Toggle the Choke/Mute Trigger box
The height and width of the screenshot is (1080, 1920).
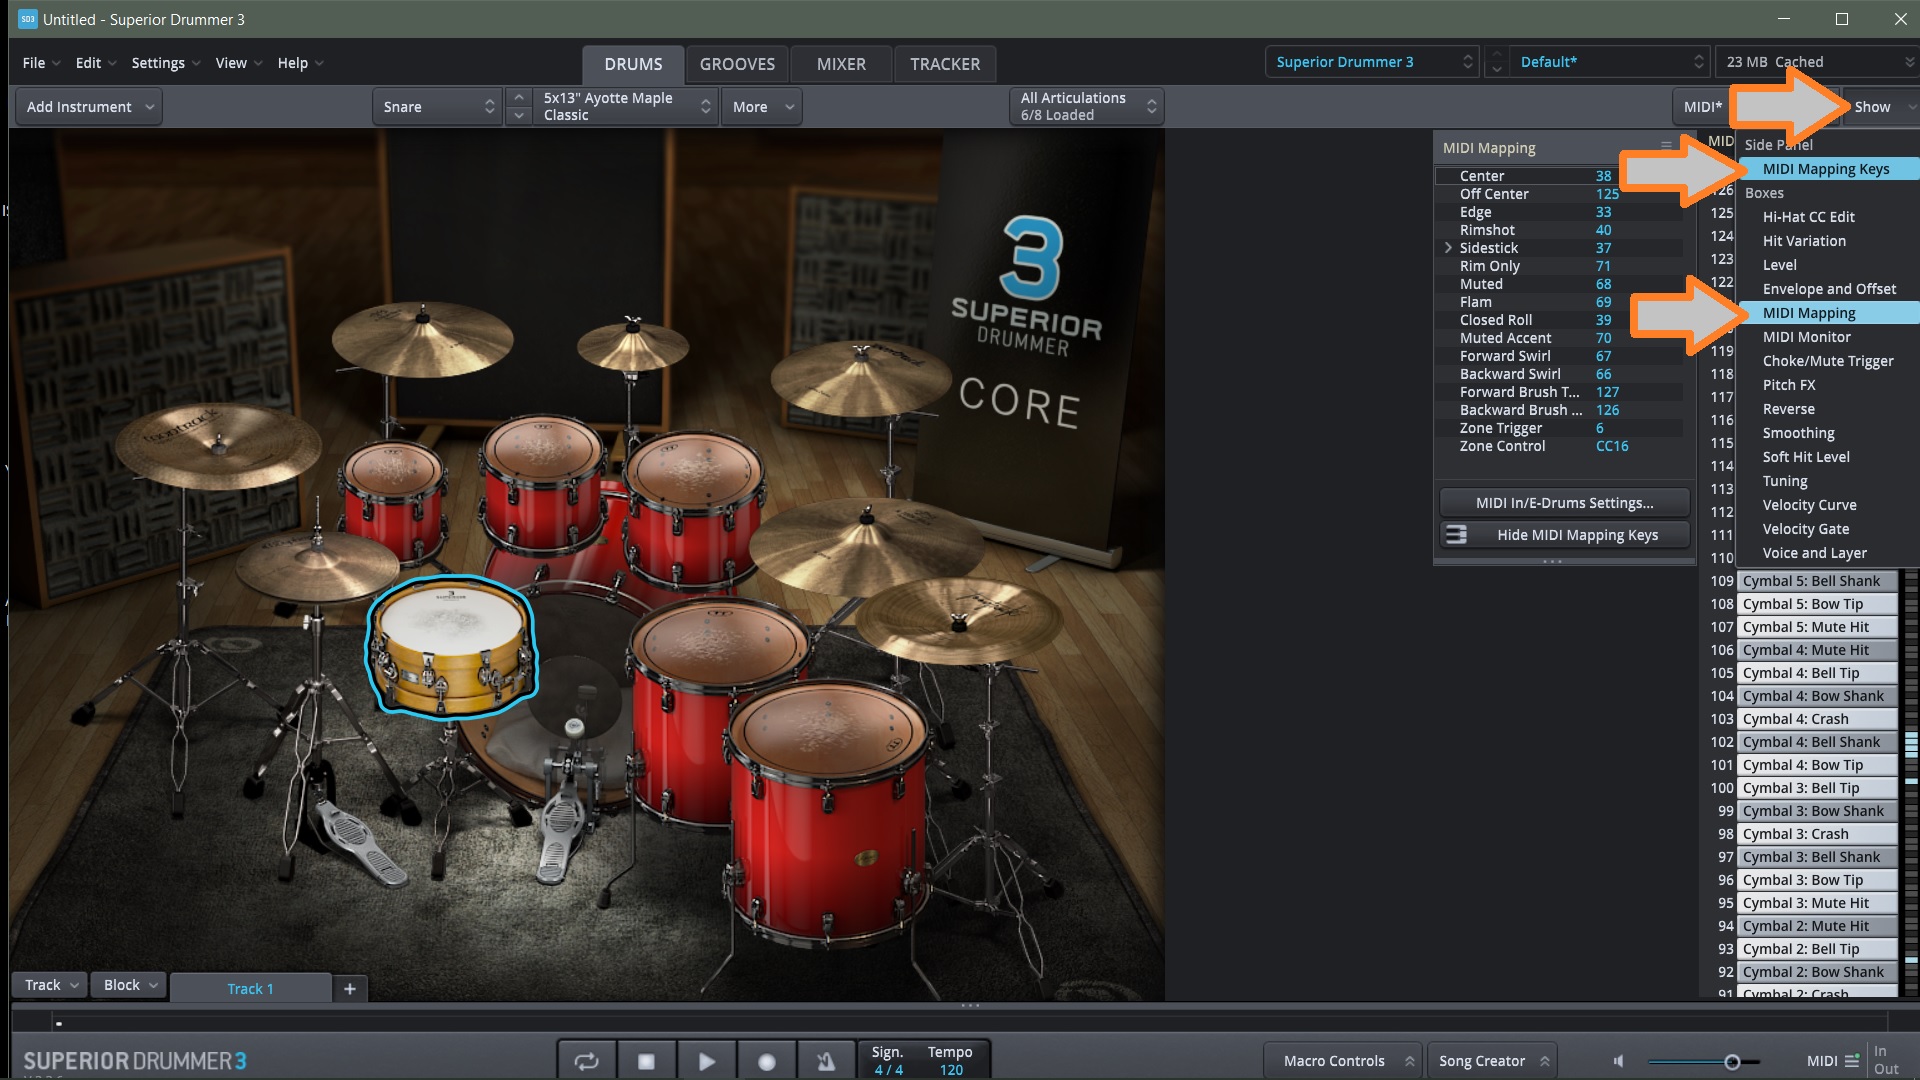[1827, 361]
